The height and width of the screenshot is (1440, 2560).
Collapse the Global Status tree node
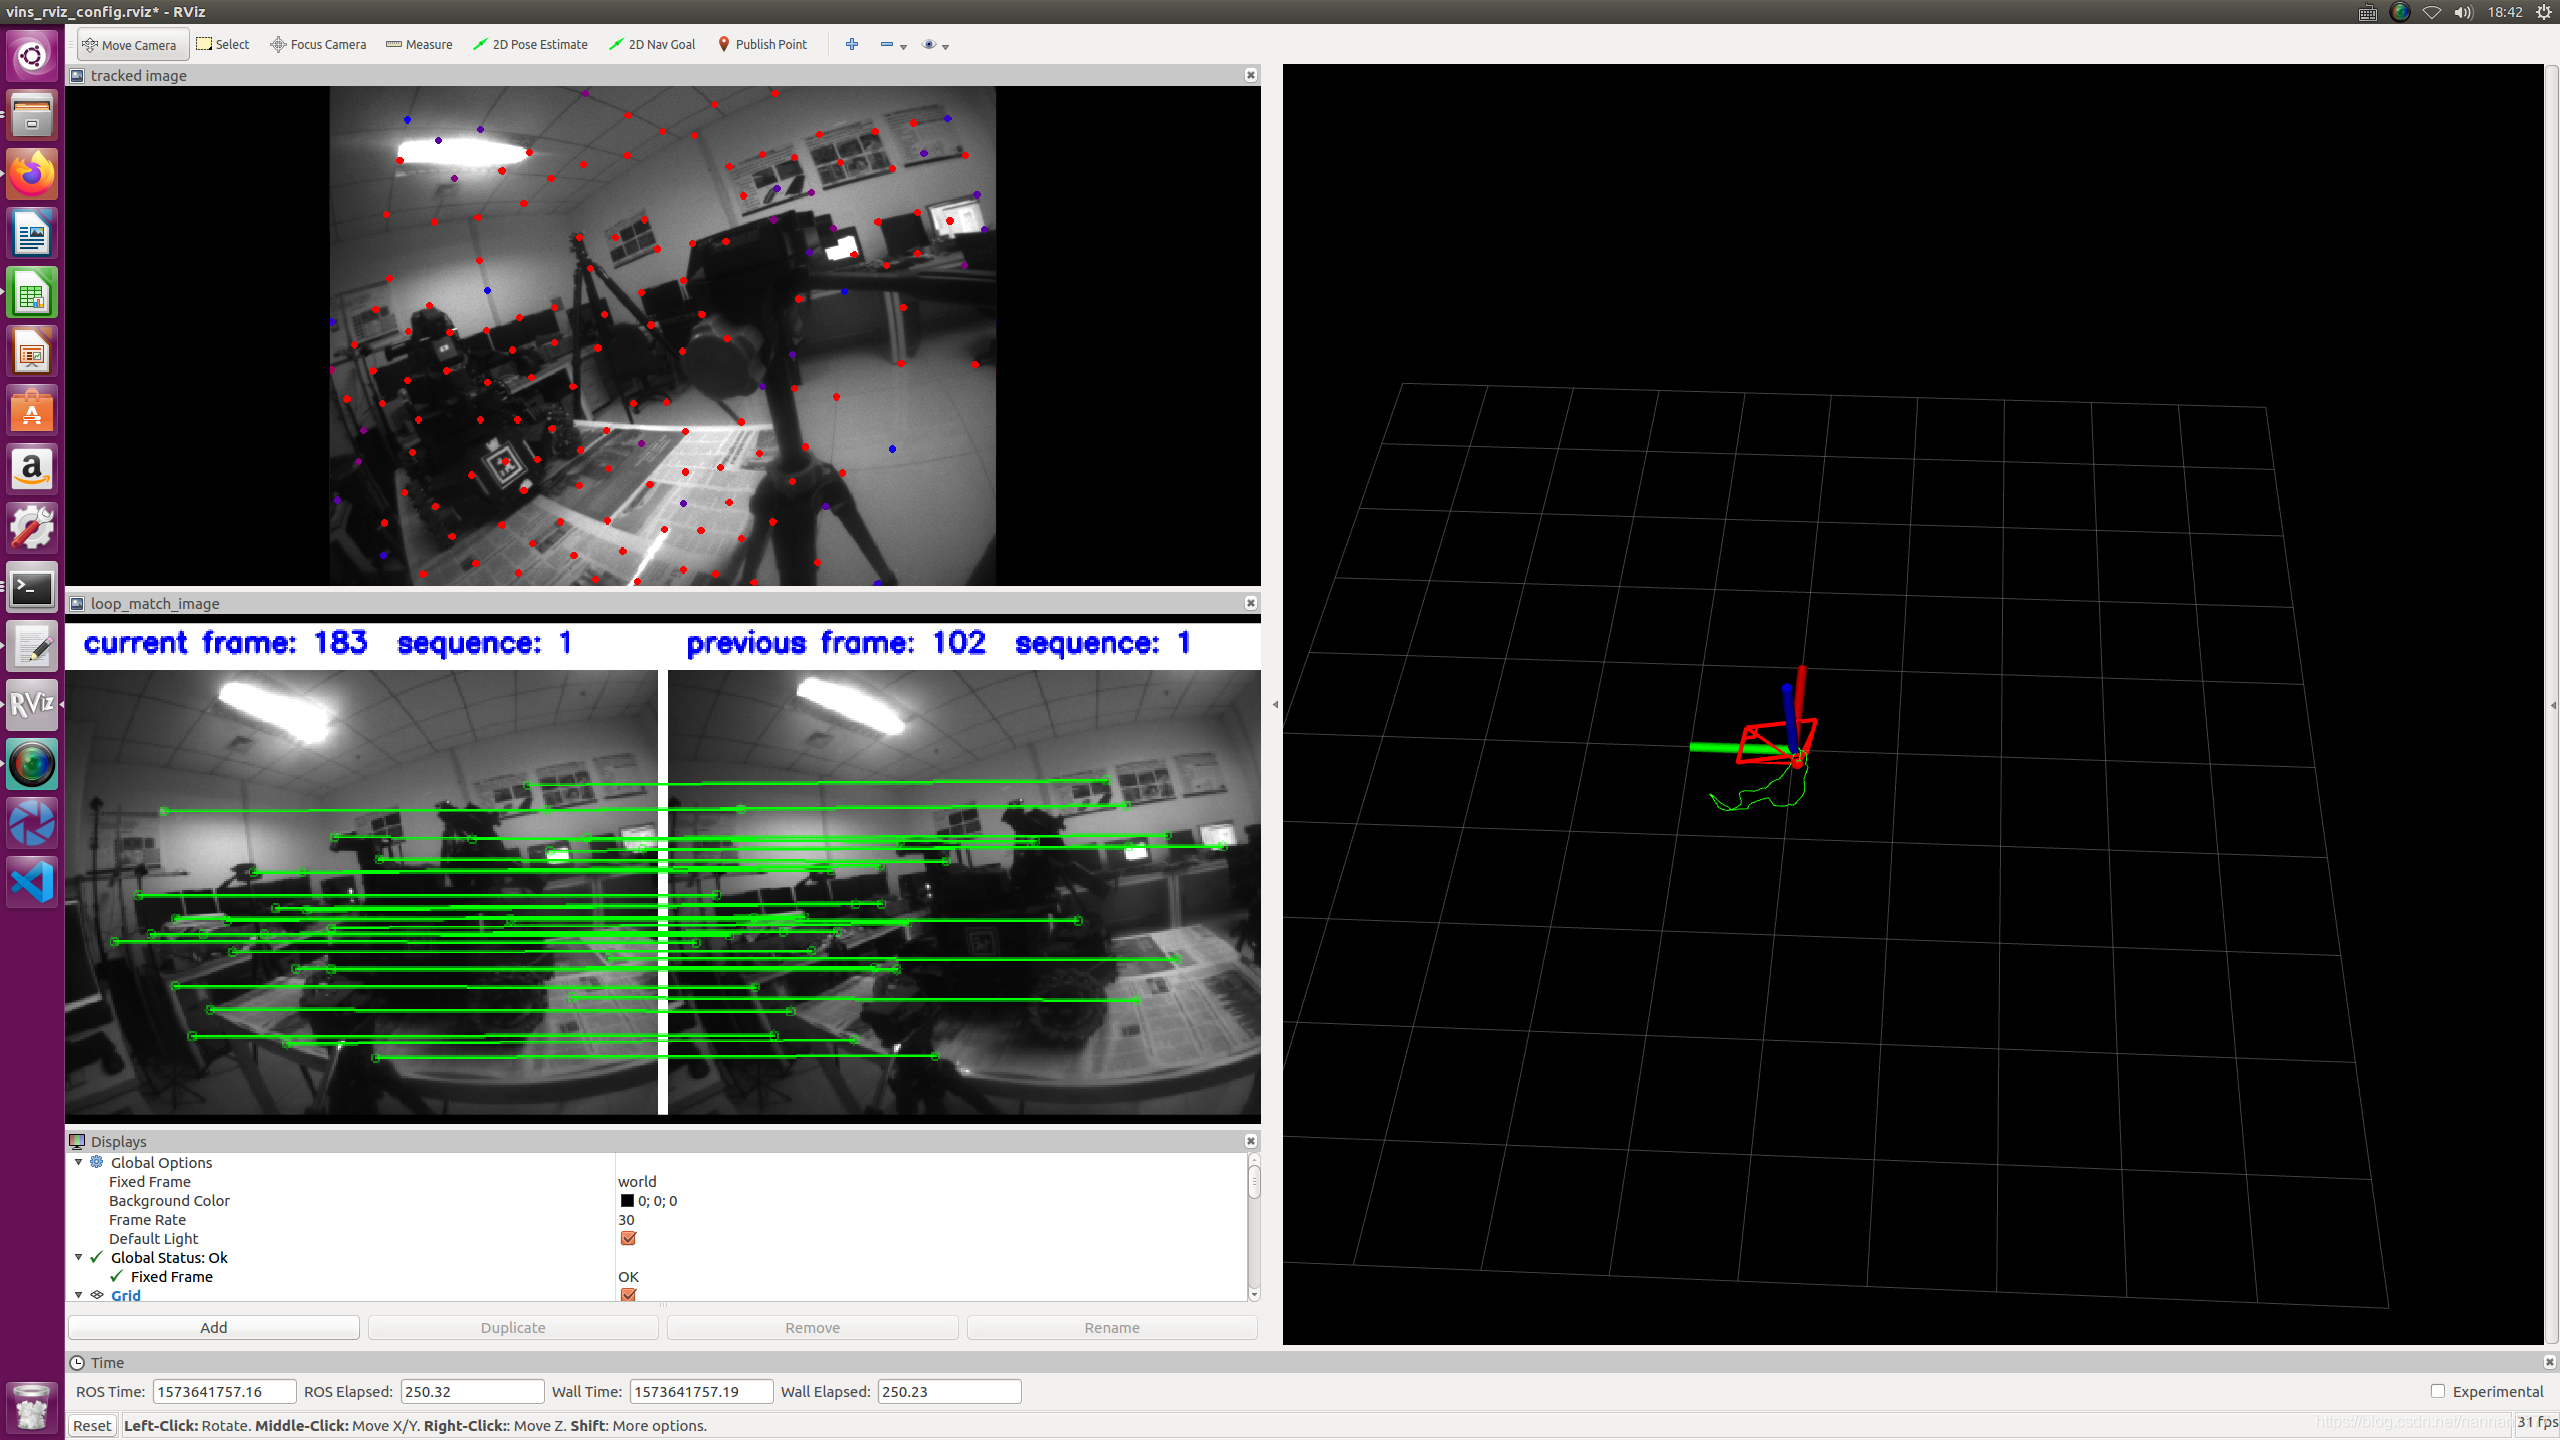[79, 1257]
